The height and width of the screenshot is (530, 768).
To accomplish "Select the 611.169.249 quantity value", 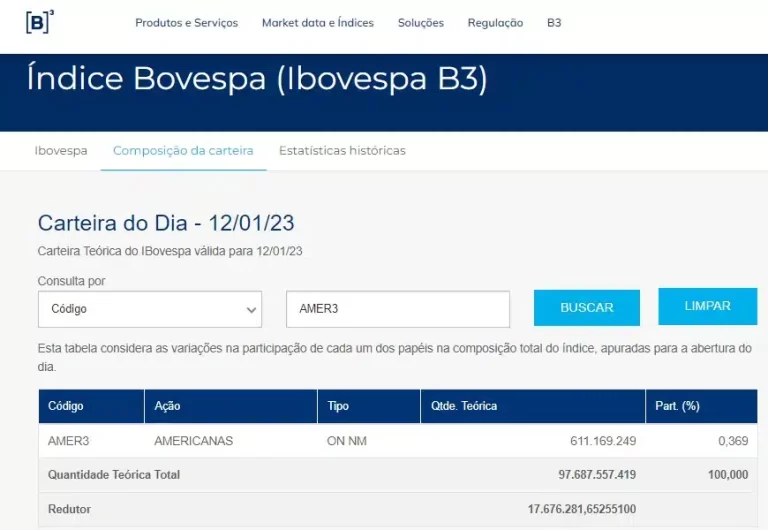I will pos(603,441).
